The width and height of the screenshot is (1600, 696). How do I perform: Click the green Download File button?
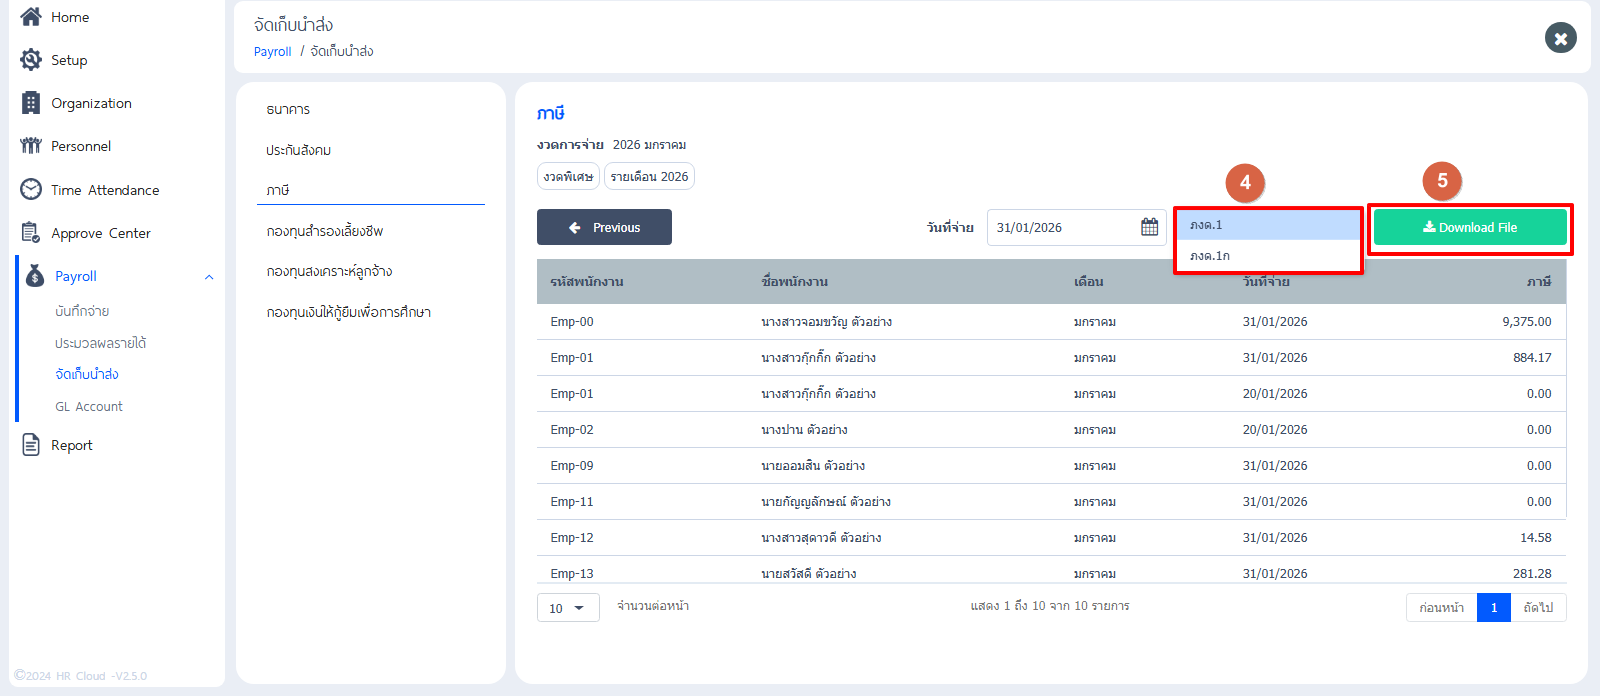coord(1469,227)
